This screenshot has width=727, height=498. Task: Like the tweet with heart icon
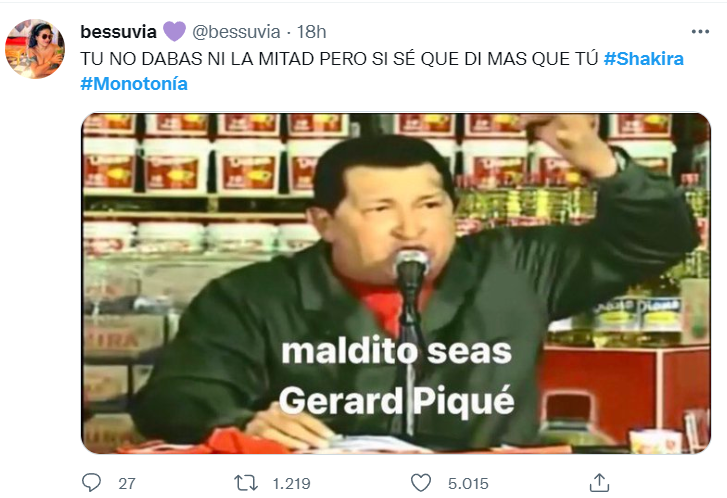421,483
